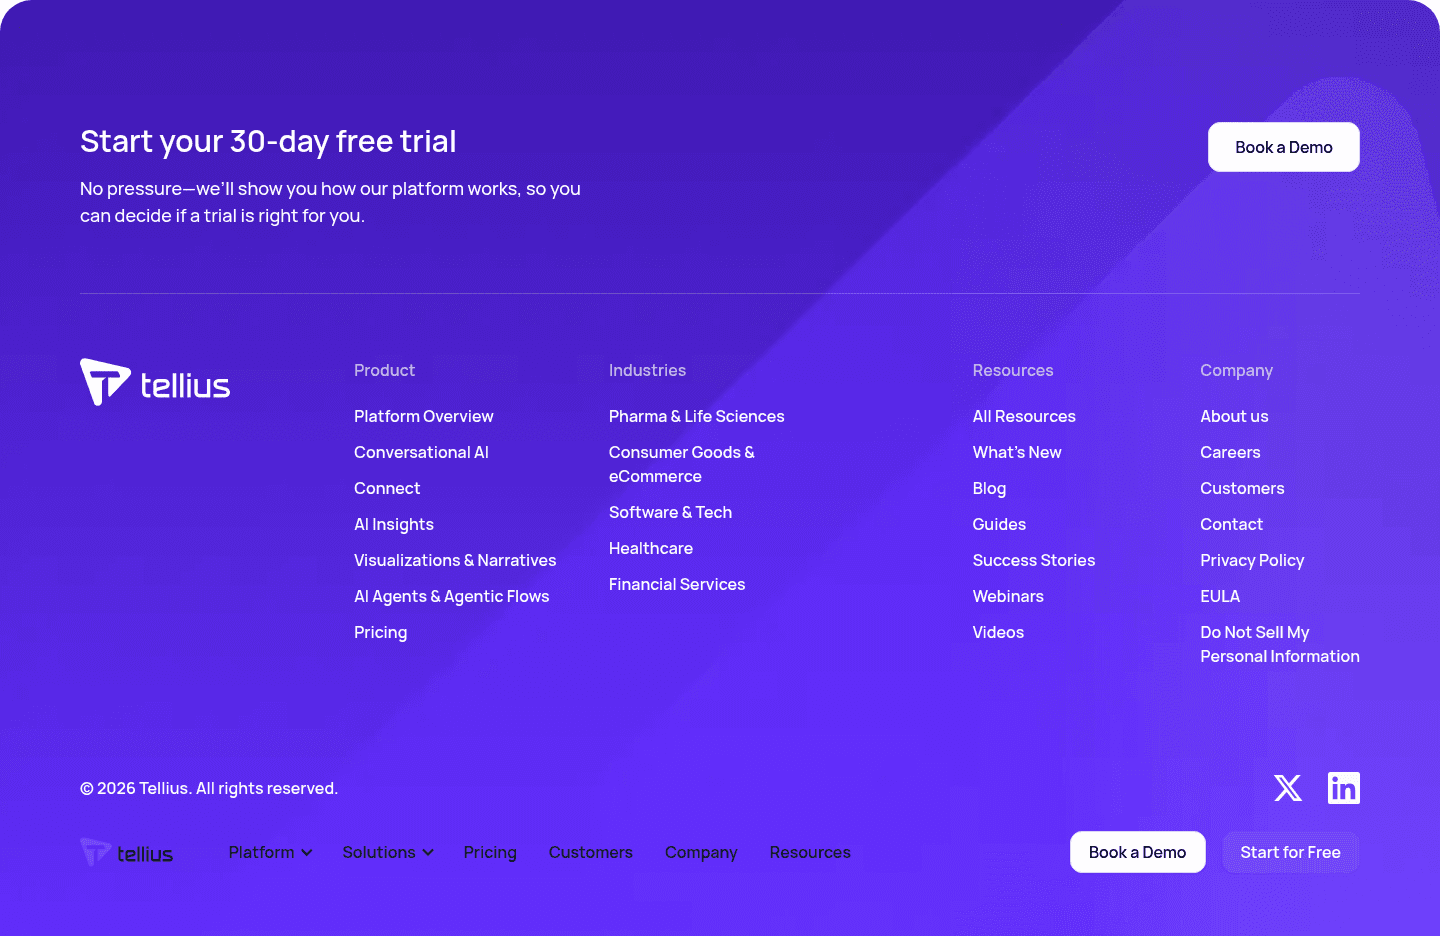Open Resources in the bottom navbar

point(810,852)
